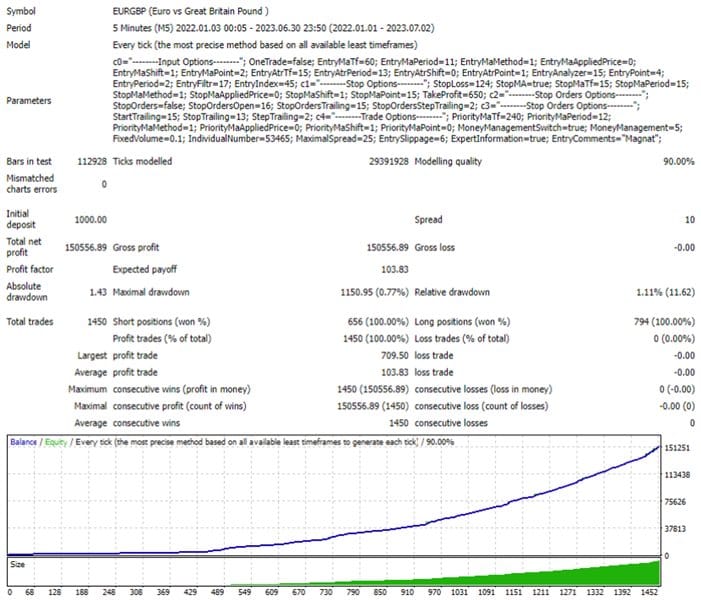Click the Period date range text
Viewport: 701px width, 600px height.
(273, 28)
